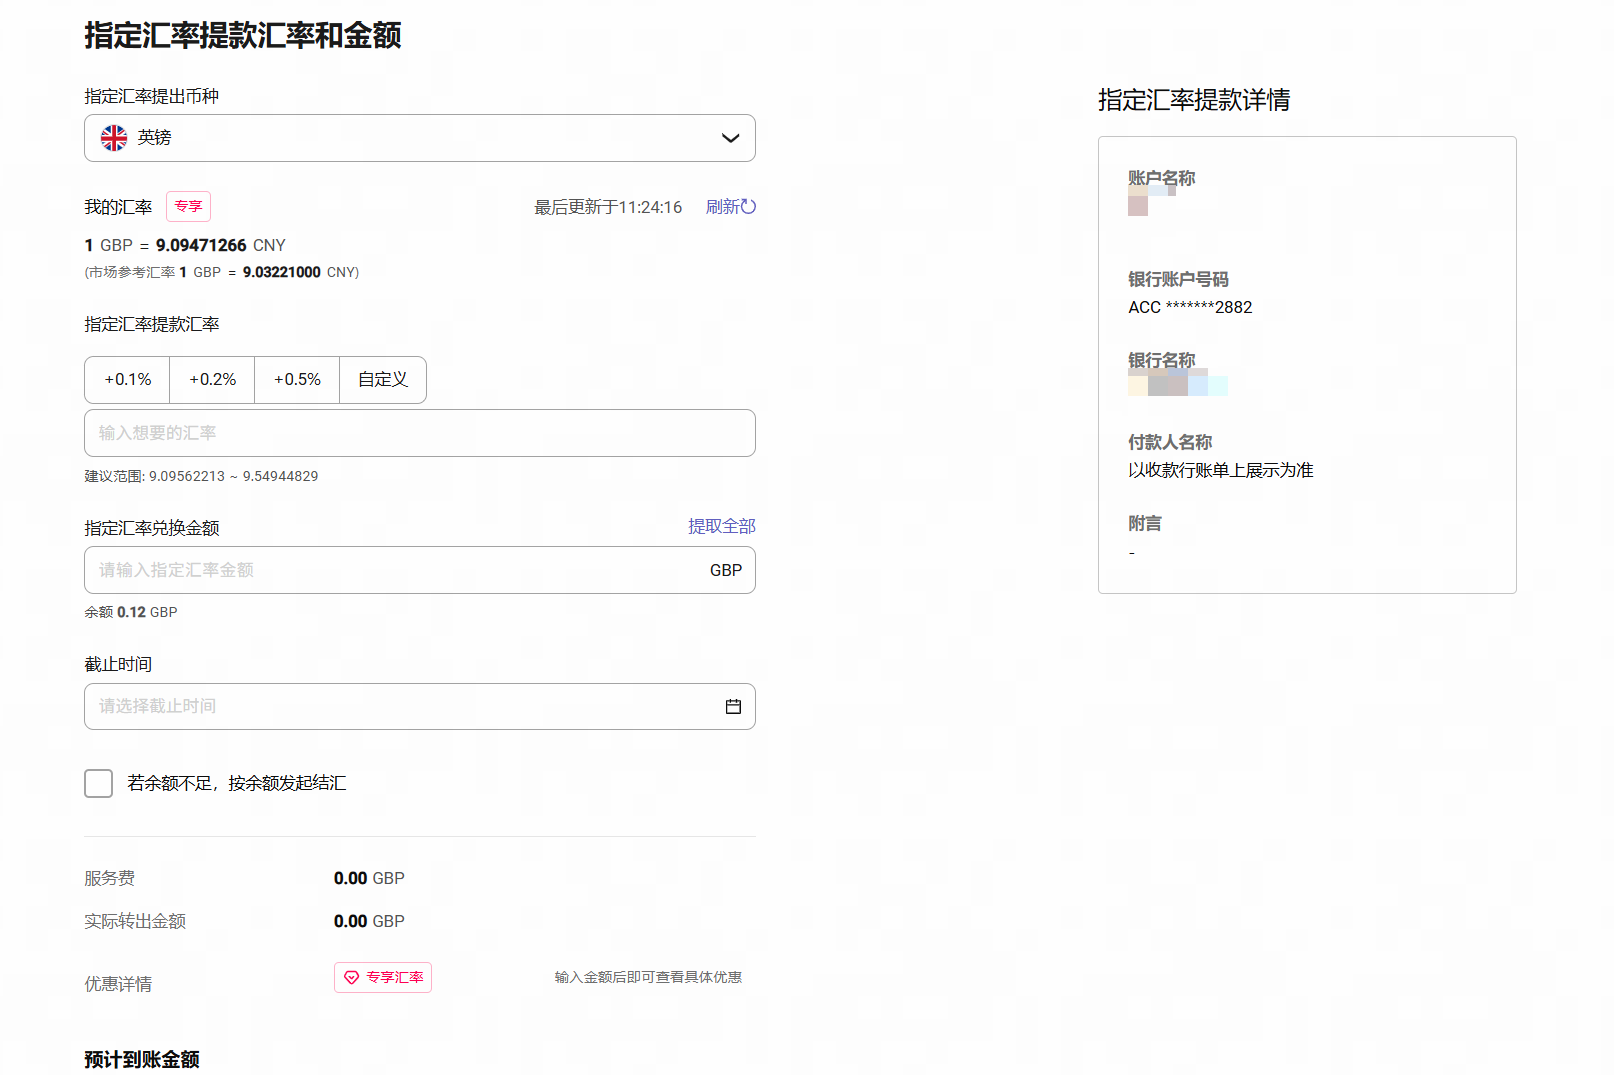Viewport: 1614px width, 1075px height.
Task: Click 以收款行账单上展示为准 payer name text
Action: pos(1221,470)
